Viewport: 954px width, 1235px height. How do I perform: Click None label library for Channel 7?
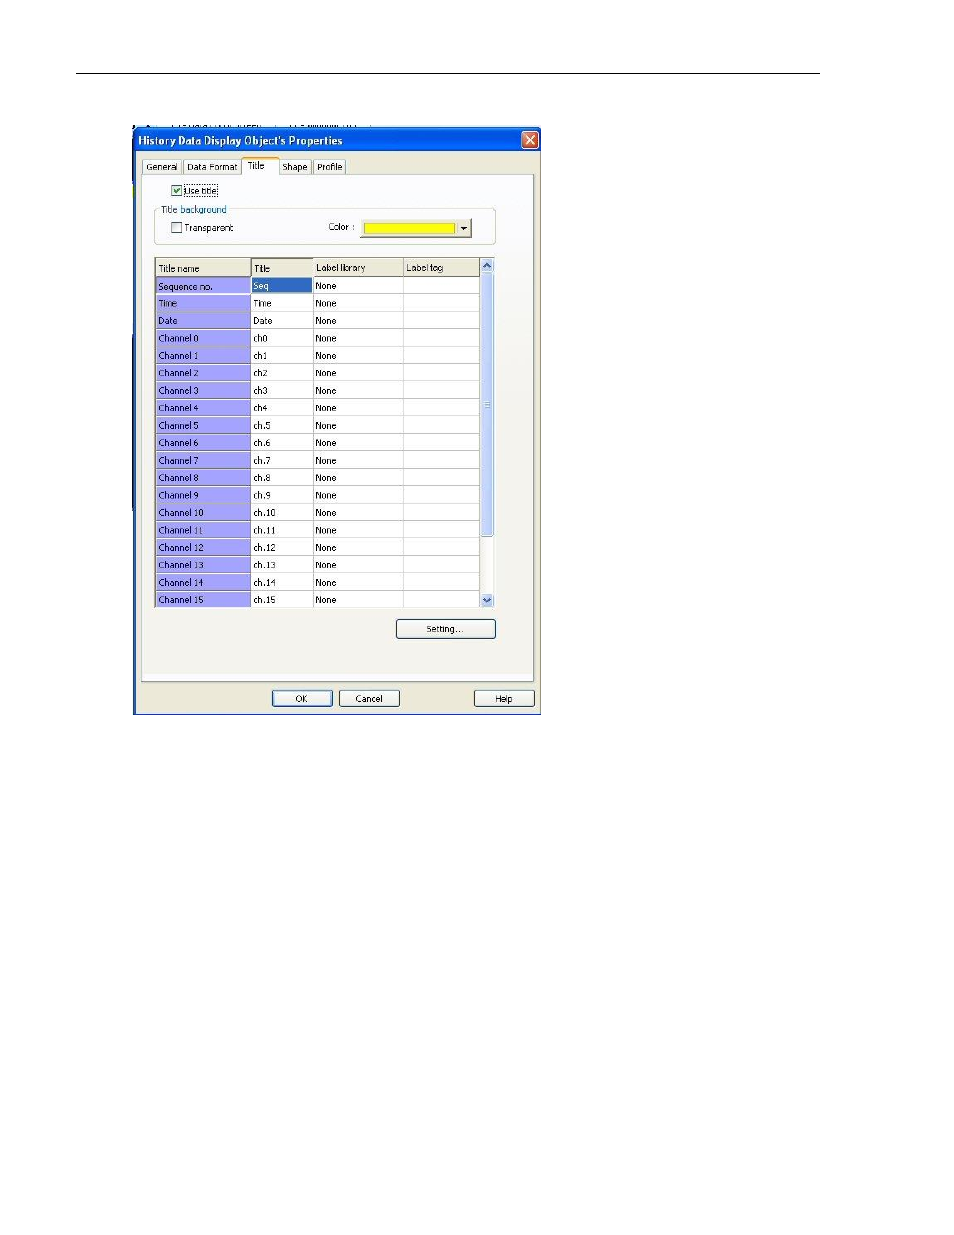pyautogui.click(x=358, y=461)
